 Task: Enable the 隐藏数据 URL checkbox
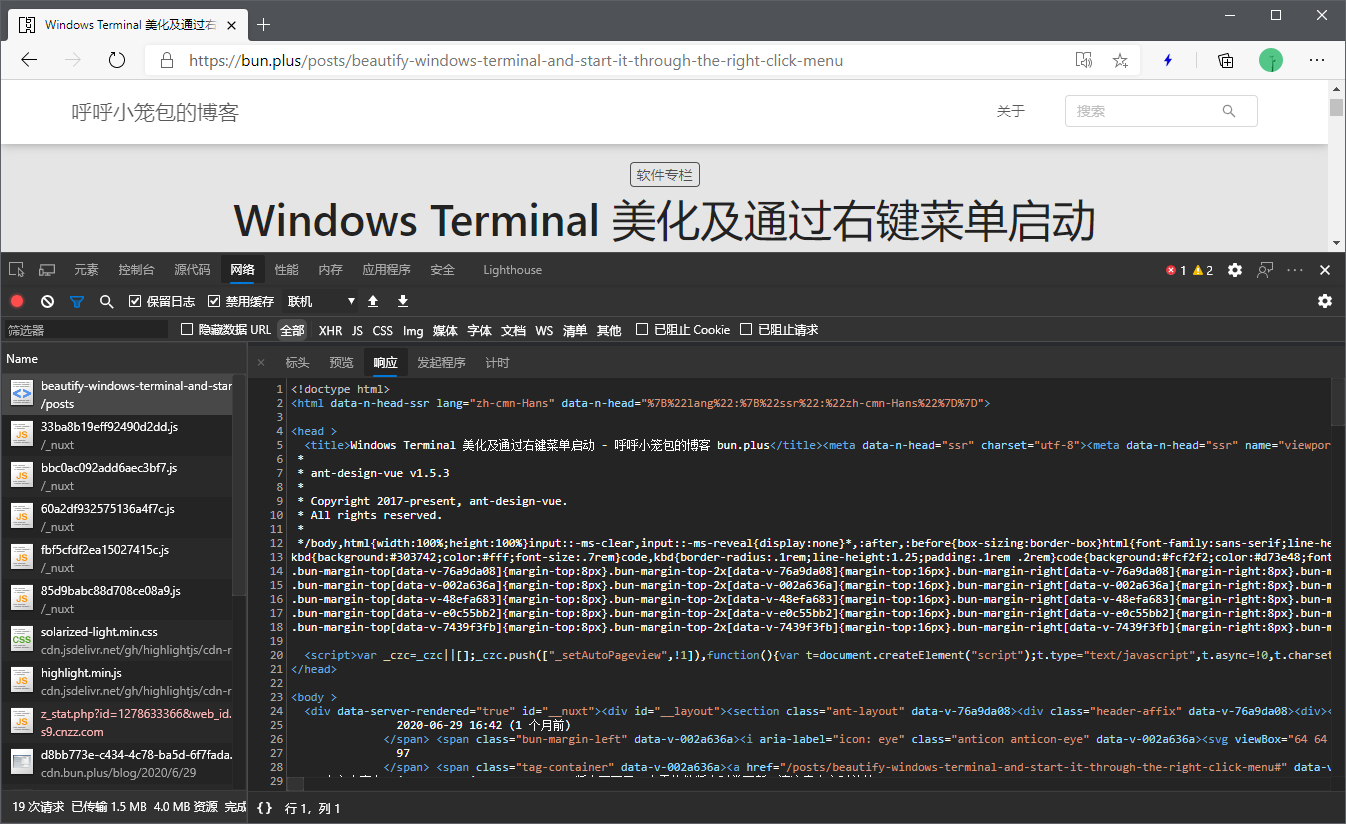click(x=187, y=330)
